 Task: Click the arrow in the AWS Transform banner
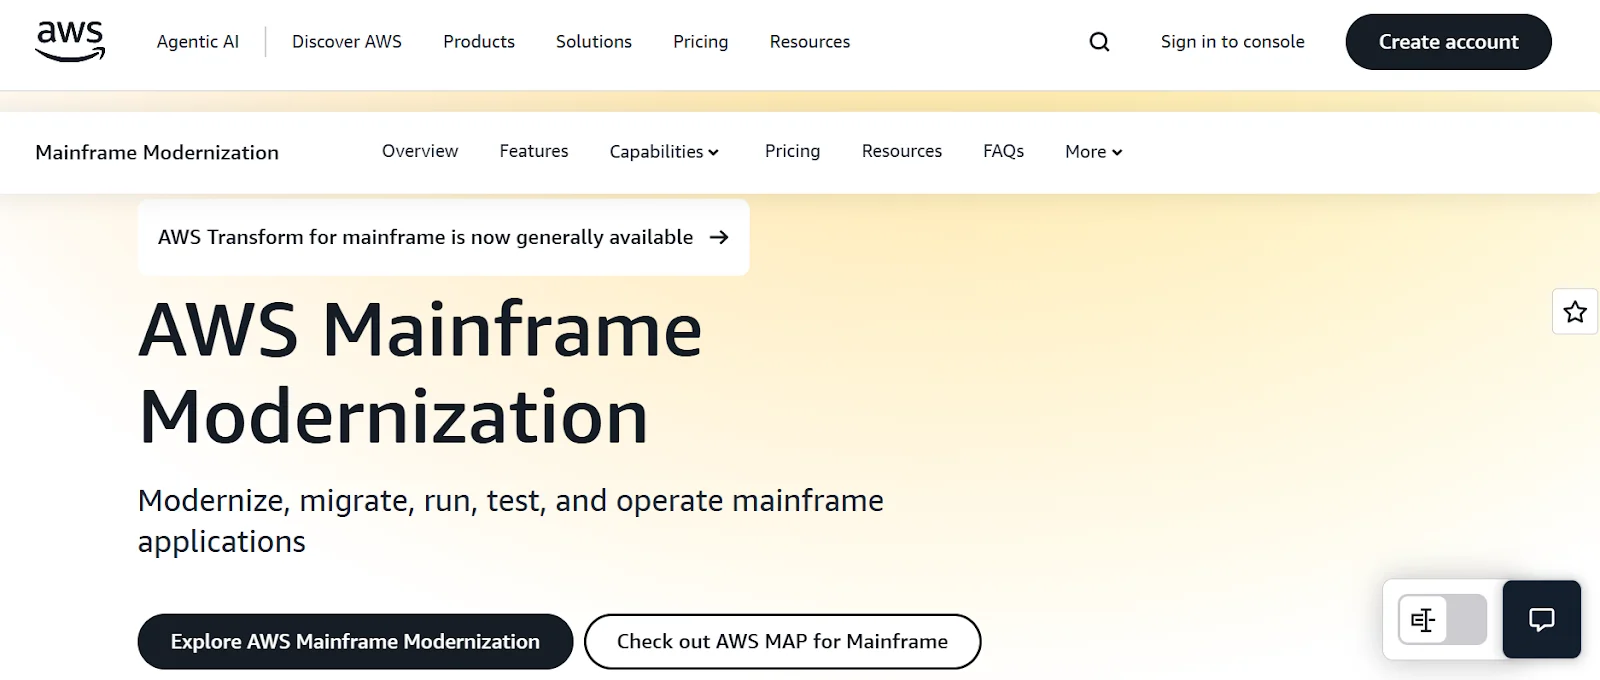click(x=719, y=237)
